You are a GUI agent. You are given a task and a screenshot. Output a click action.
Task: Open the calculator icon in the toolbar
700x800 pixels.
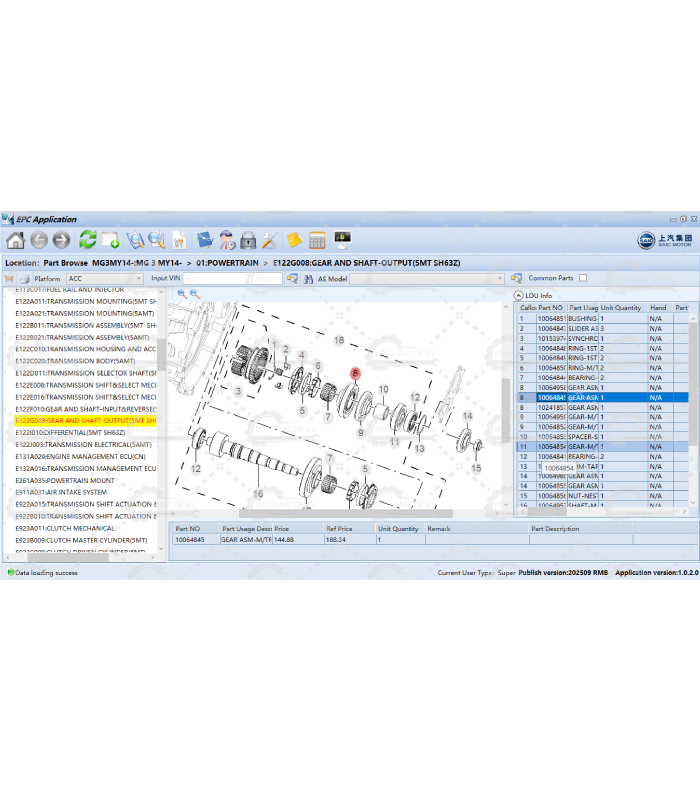coord(317,240)
